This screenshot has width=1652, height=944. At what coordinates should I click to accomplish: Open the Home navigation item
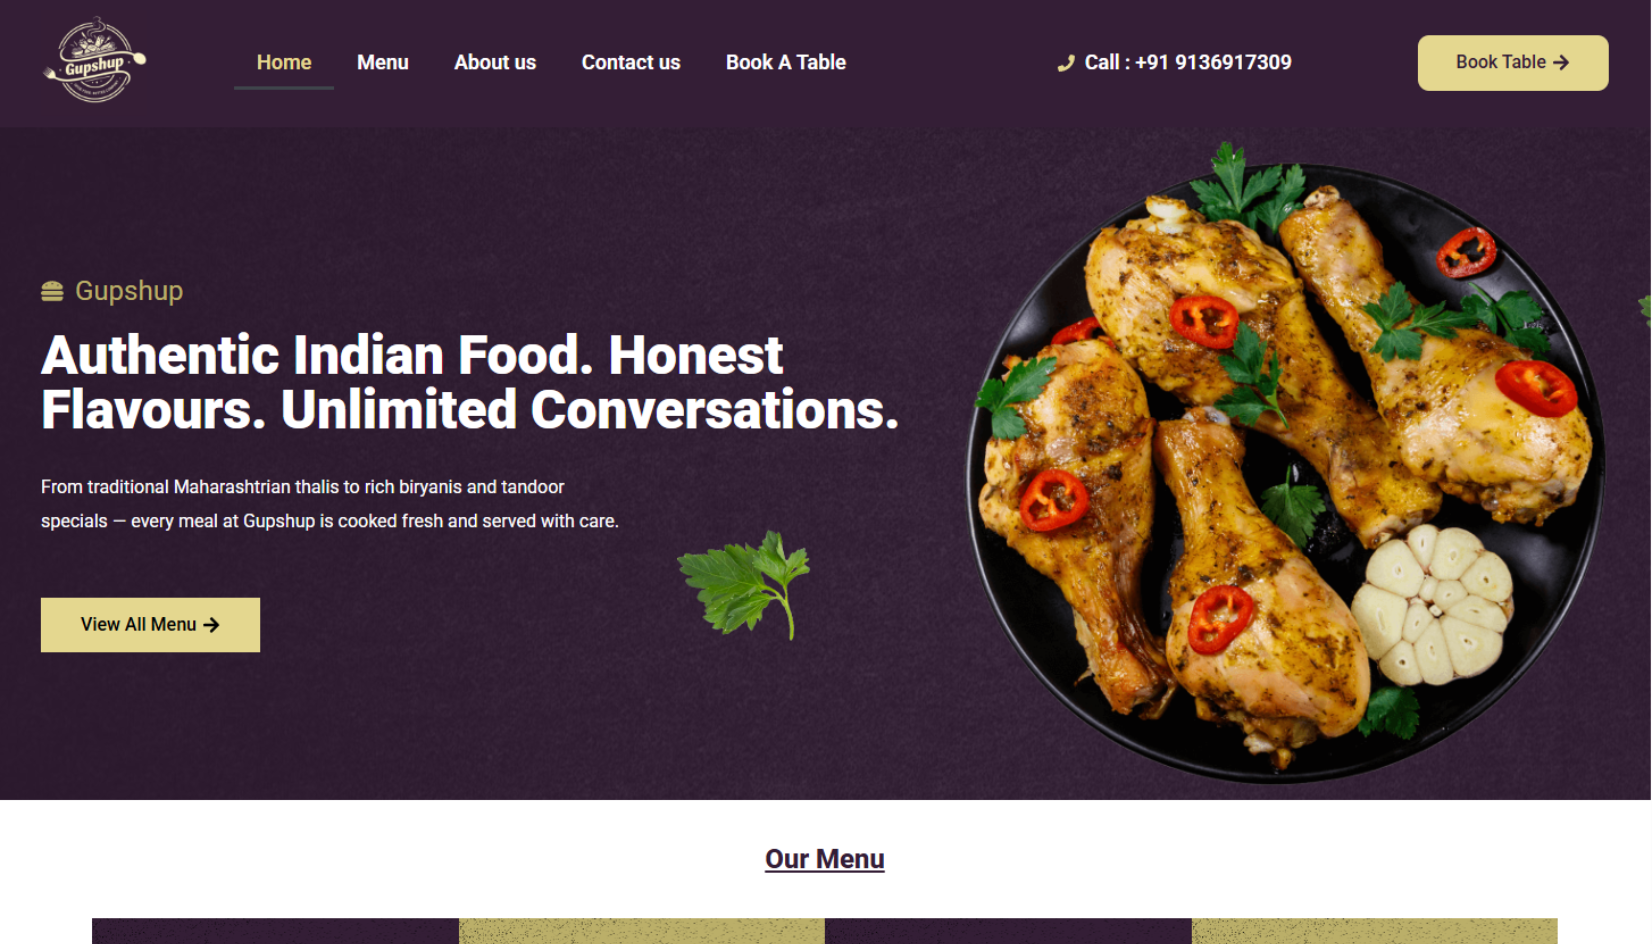click(x=284, y=62)
